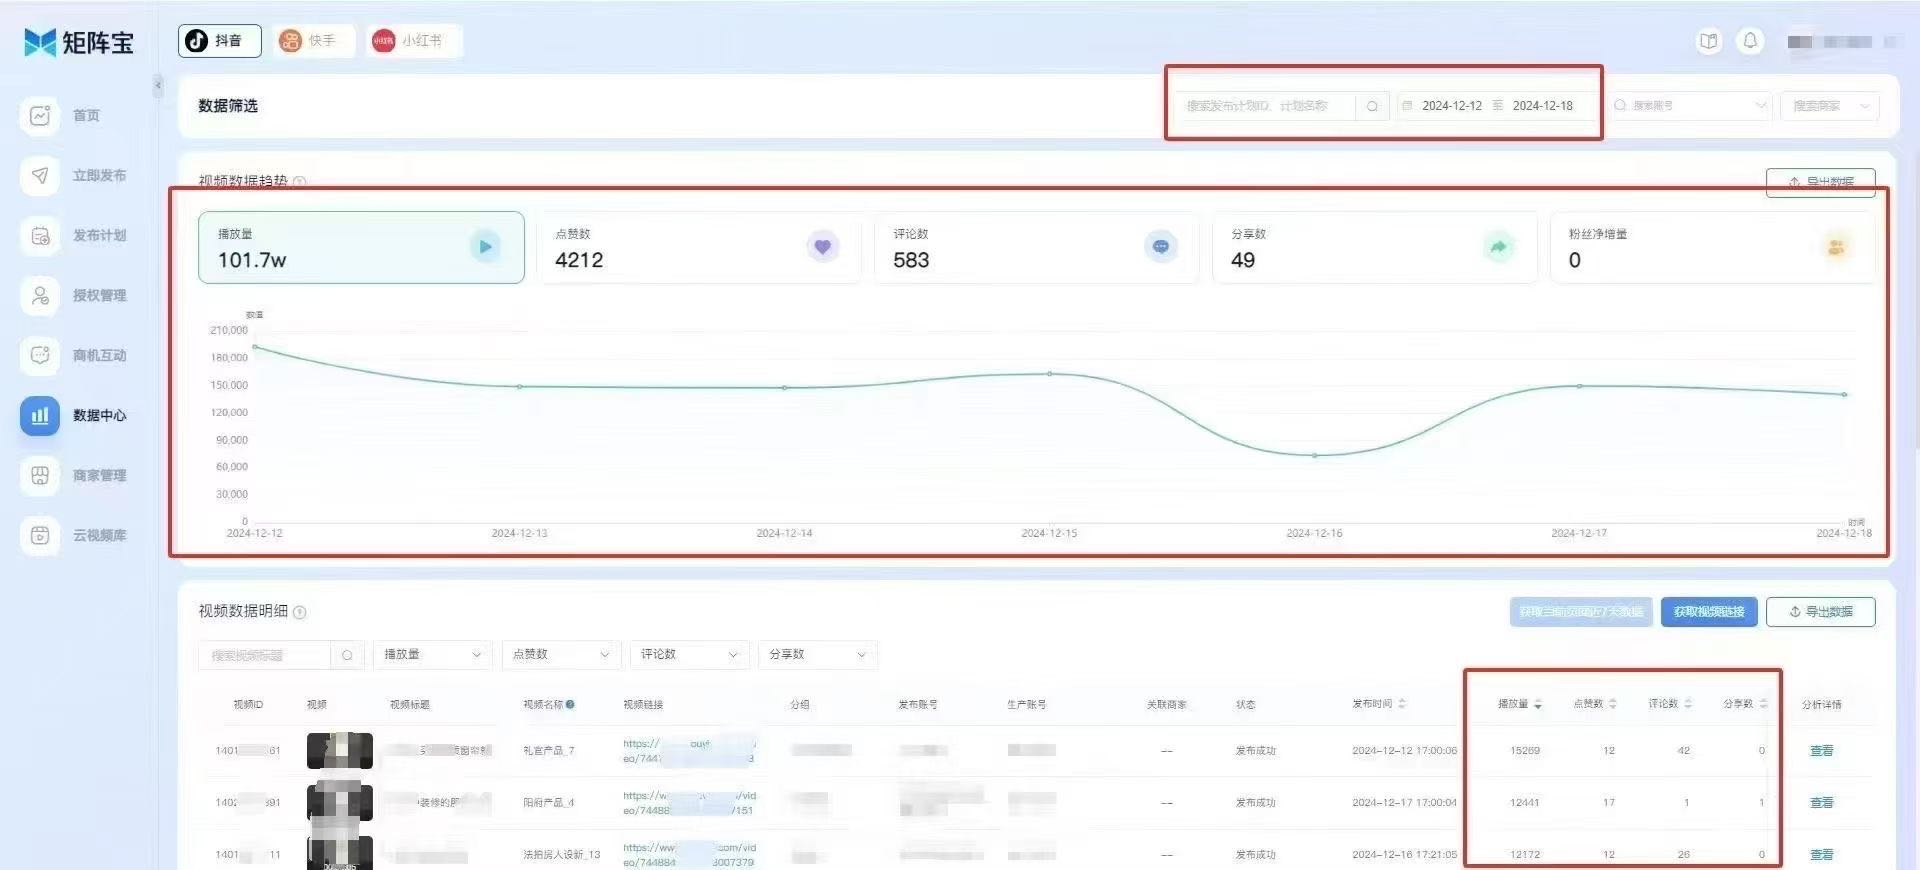Click 查看 for the row with 12441 plays
1920x870 pixels.
click(x=1821, y=803)
